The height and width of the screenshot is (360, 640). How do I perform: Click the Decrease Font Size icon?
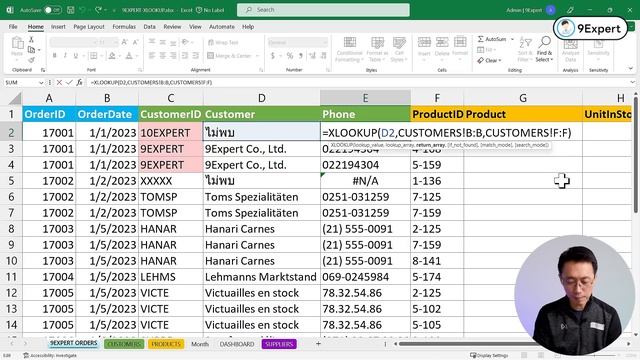click(x=136, y=42)
